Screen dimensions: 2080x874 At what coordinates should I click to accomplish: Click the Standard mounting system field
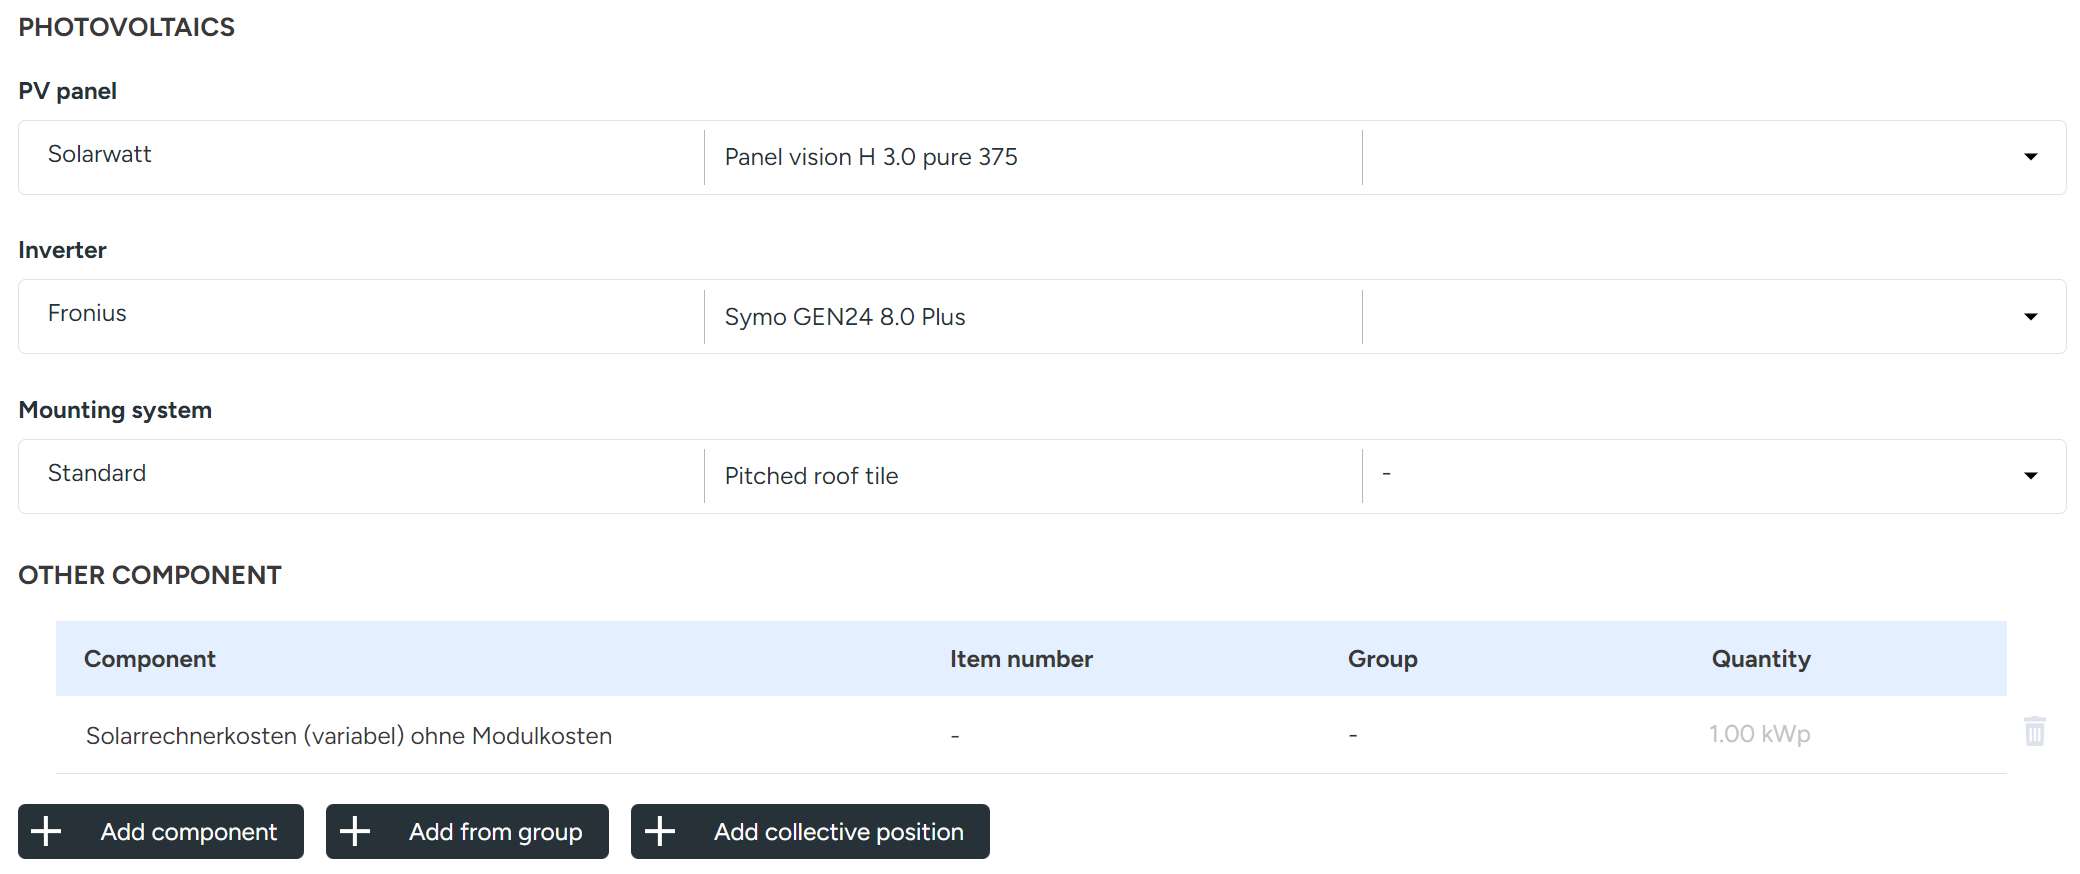click(x=360, y=474)
